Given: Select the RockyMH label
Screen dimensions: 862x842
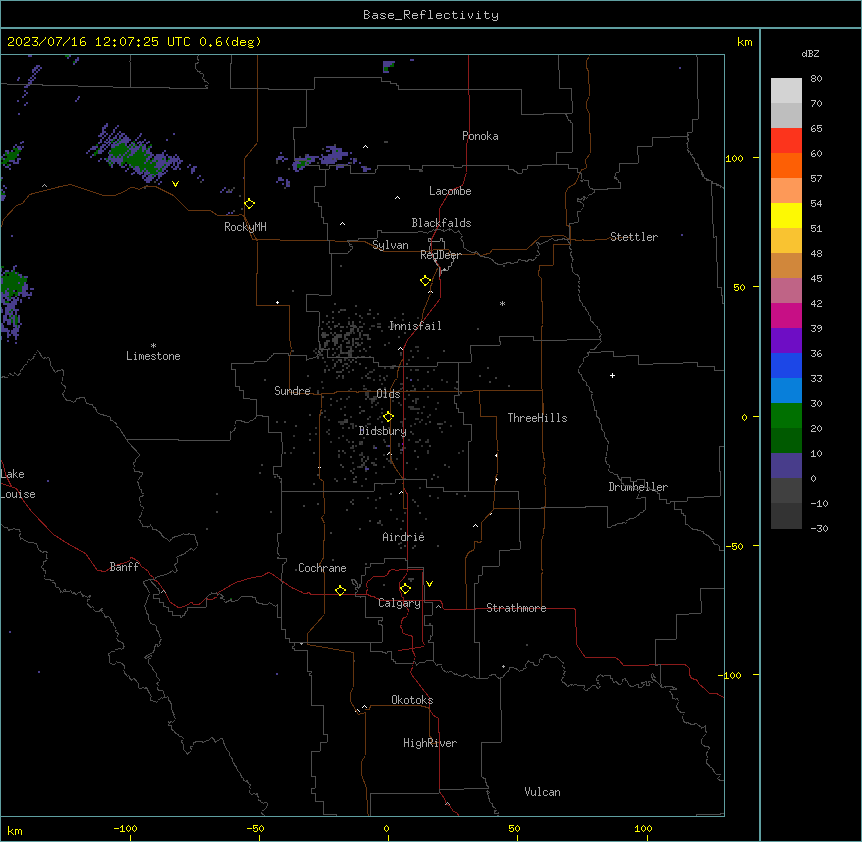Looking at the screenshot, I should coord(245,227).
